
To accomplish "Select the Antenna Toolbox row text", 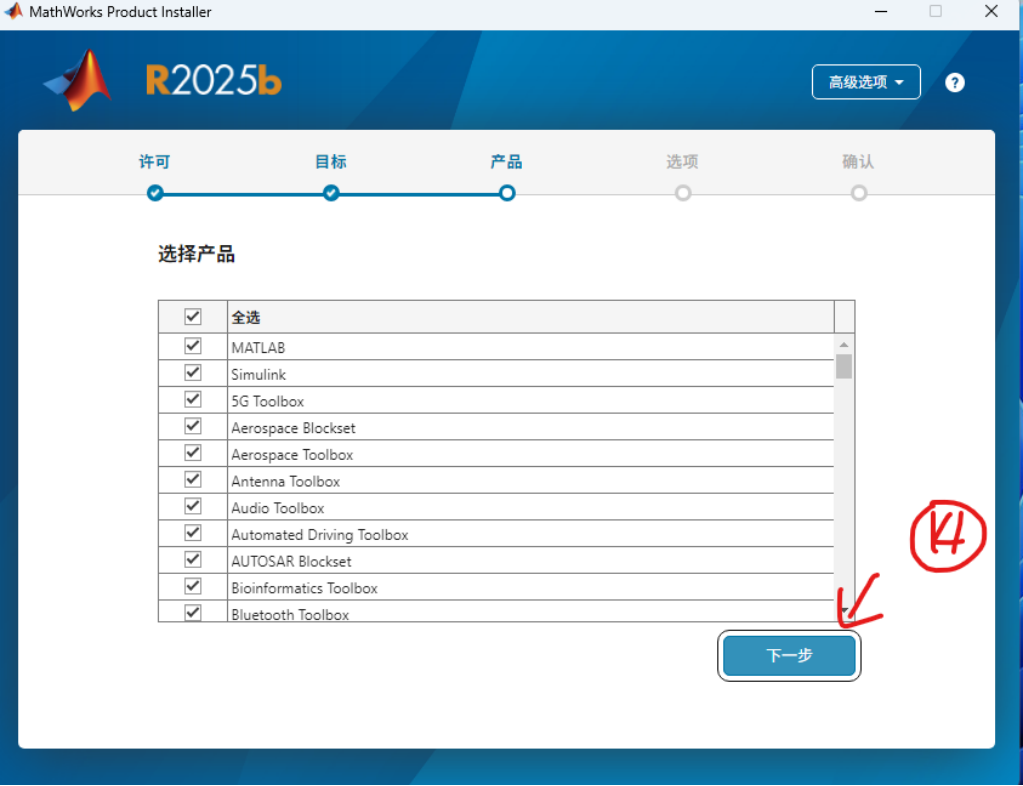I will tap(285, 481).
